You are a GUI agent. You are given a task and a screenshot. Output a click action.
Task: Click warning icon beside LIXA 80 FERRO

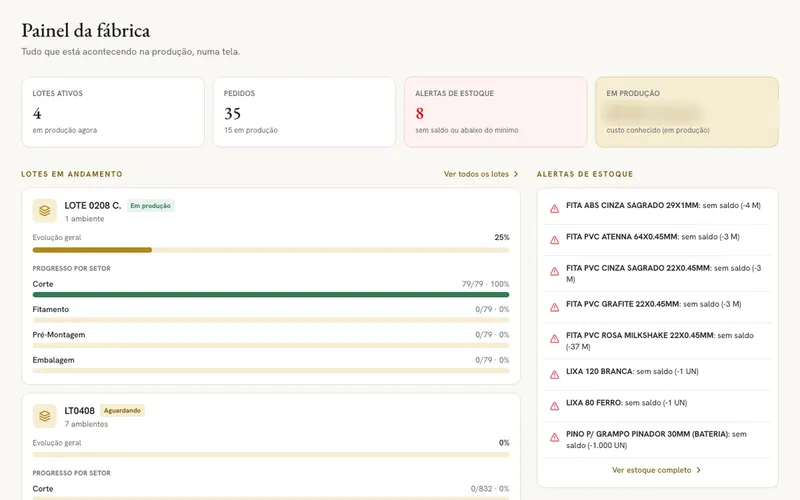point(554,406)
